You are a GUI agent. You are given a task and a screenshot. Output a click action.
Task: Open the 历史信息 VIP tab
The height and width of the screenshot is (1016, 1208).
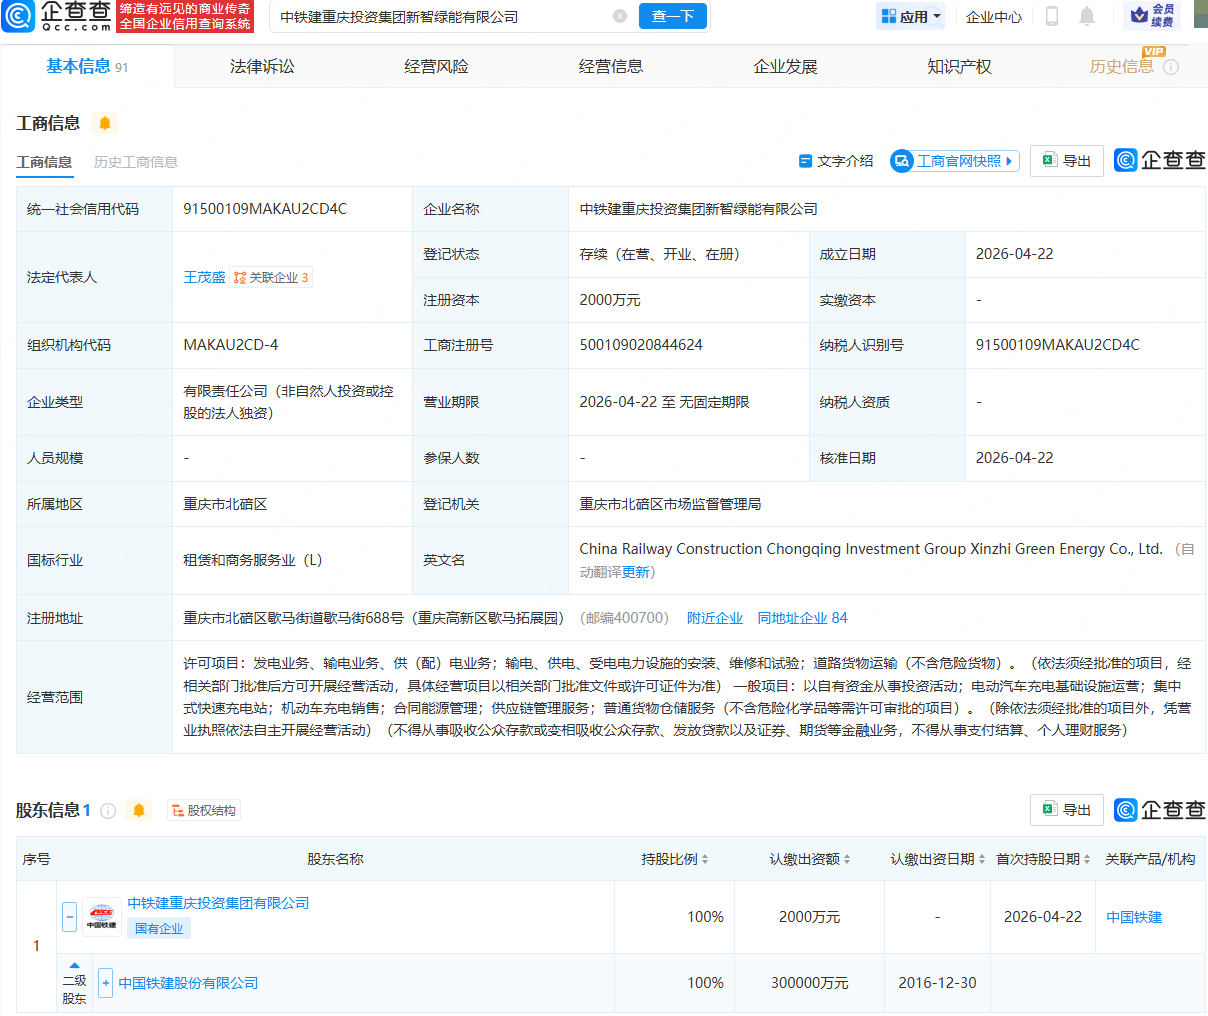[x=1121, y=66]
